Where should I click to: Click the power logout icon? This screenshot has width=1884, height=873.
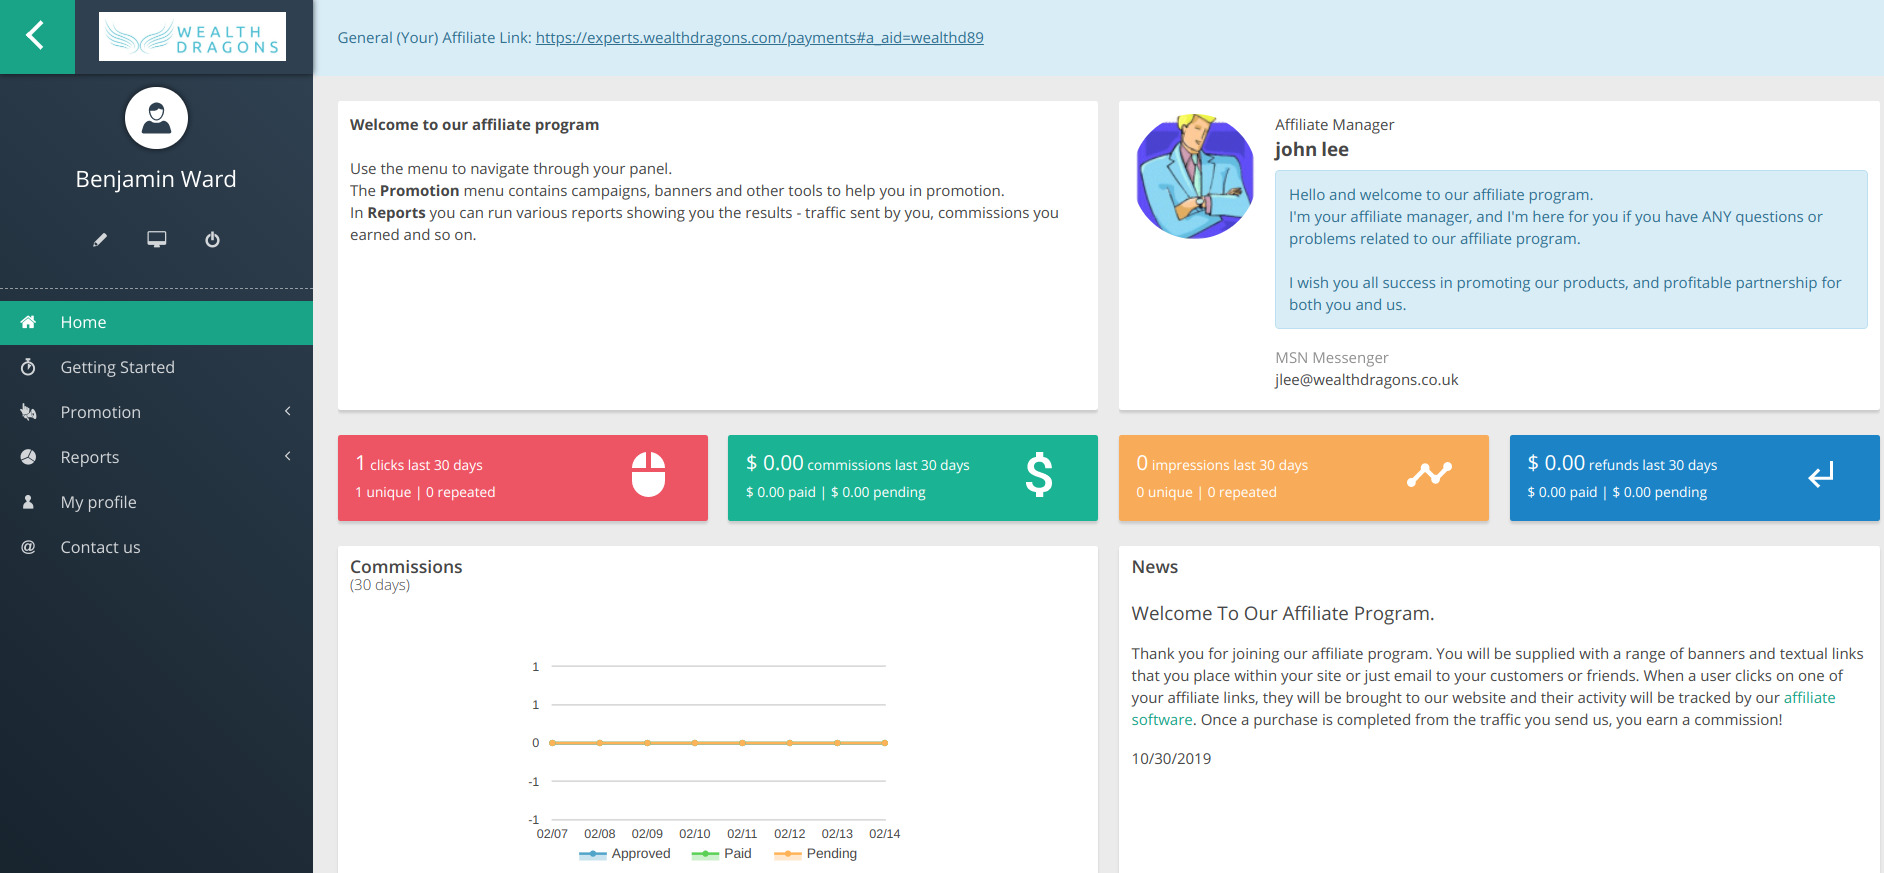tap(212, 240)
